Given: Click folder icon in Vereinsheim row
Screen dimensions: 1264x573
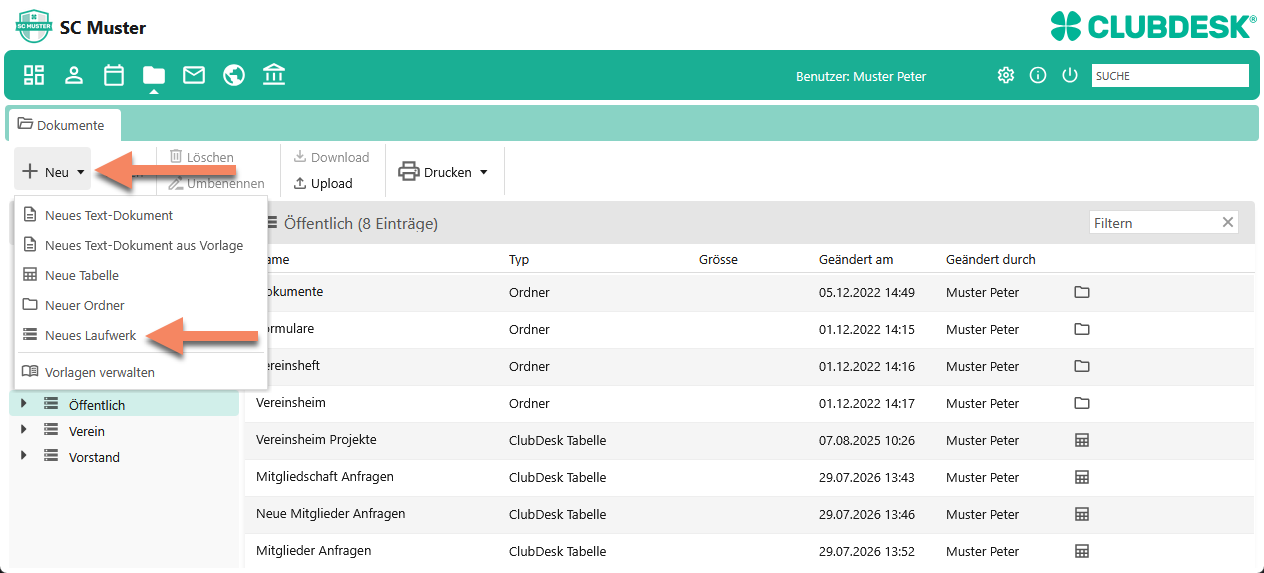Looking at the screenshot, I should click(1081, 403).
